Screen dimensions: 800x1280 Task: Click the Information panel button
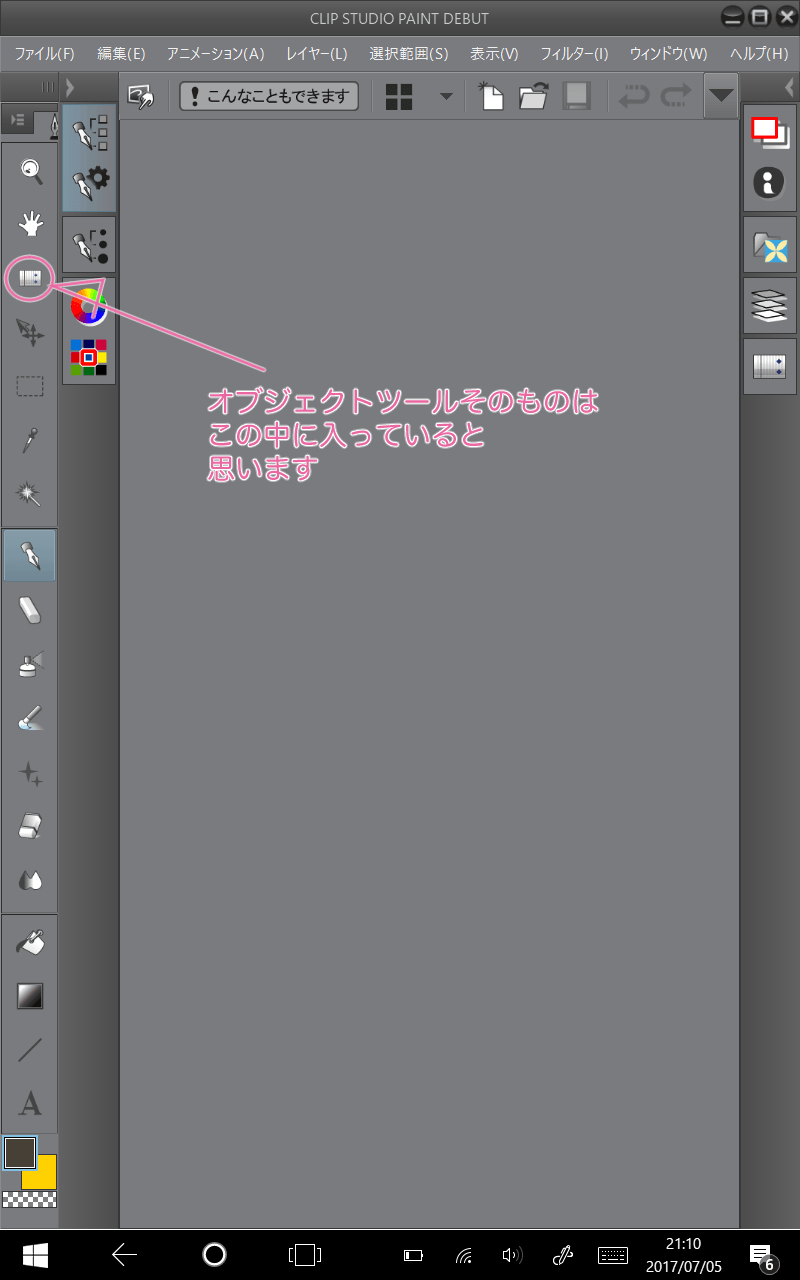coord(770,183)
